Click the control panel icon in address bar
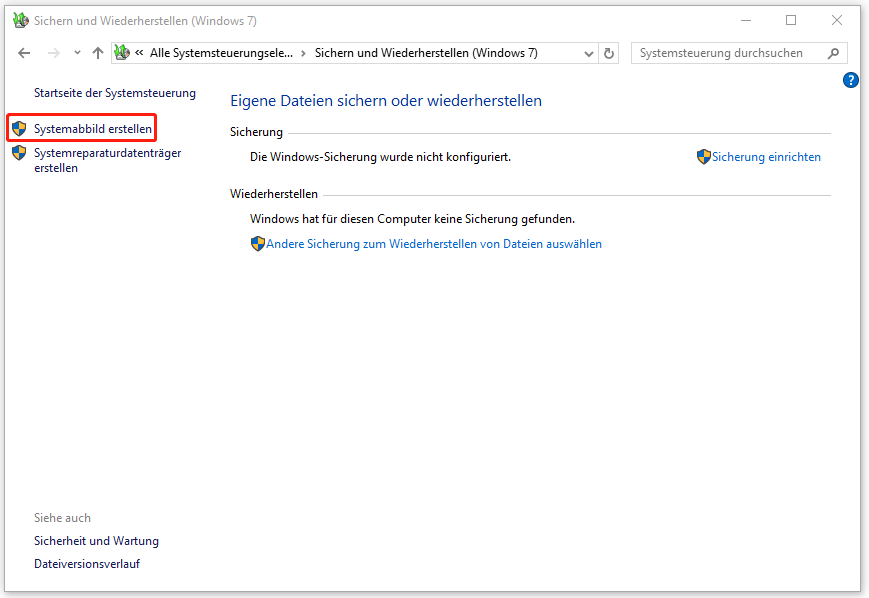Image resolution: width=869 pixels, height=598 pixels. pyautogui.click(x=122, y=53)
